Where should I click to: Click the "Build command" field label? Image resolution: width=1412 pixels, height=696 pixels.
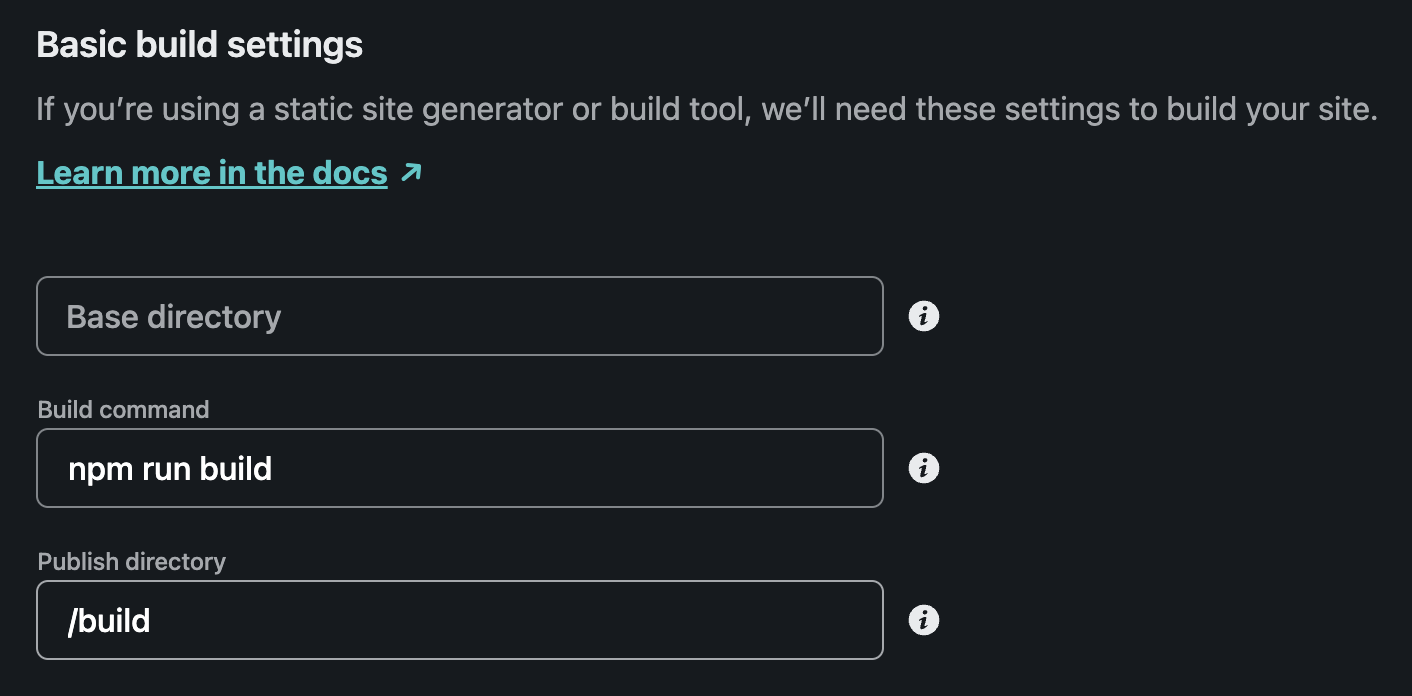[123, 410]
